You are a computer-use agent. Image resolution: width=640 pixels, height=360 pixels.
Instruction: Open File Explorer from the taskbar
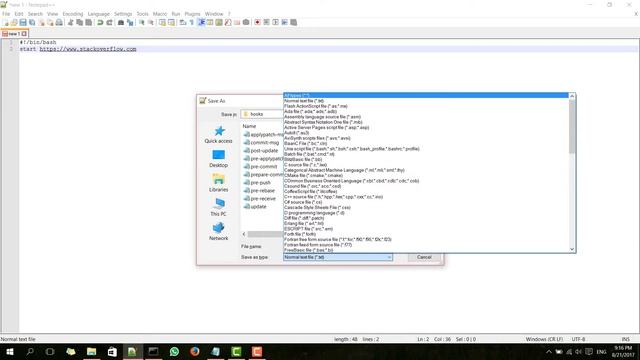(x=91, y=351)
